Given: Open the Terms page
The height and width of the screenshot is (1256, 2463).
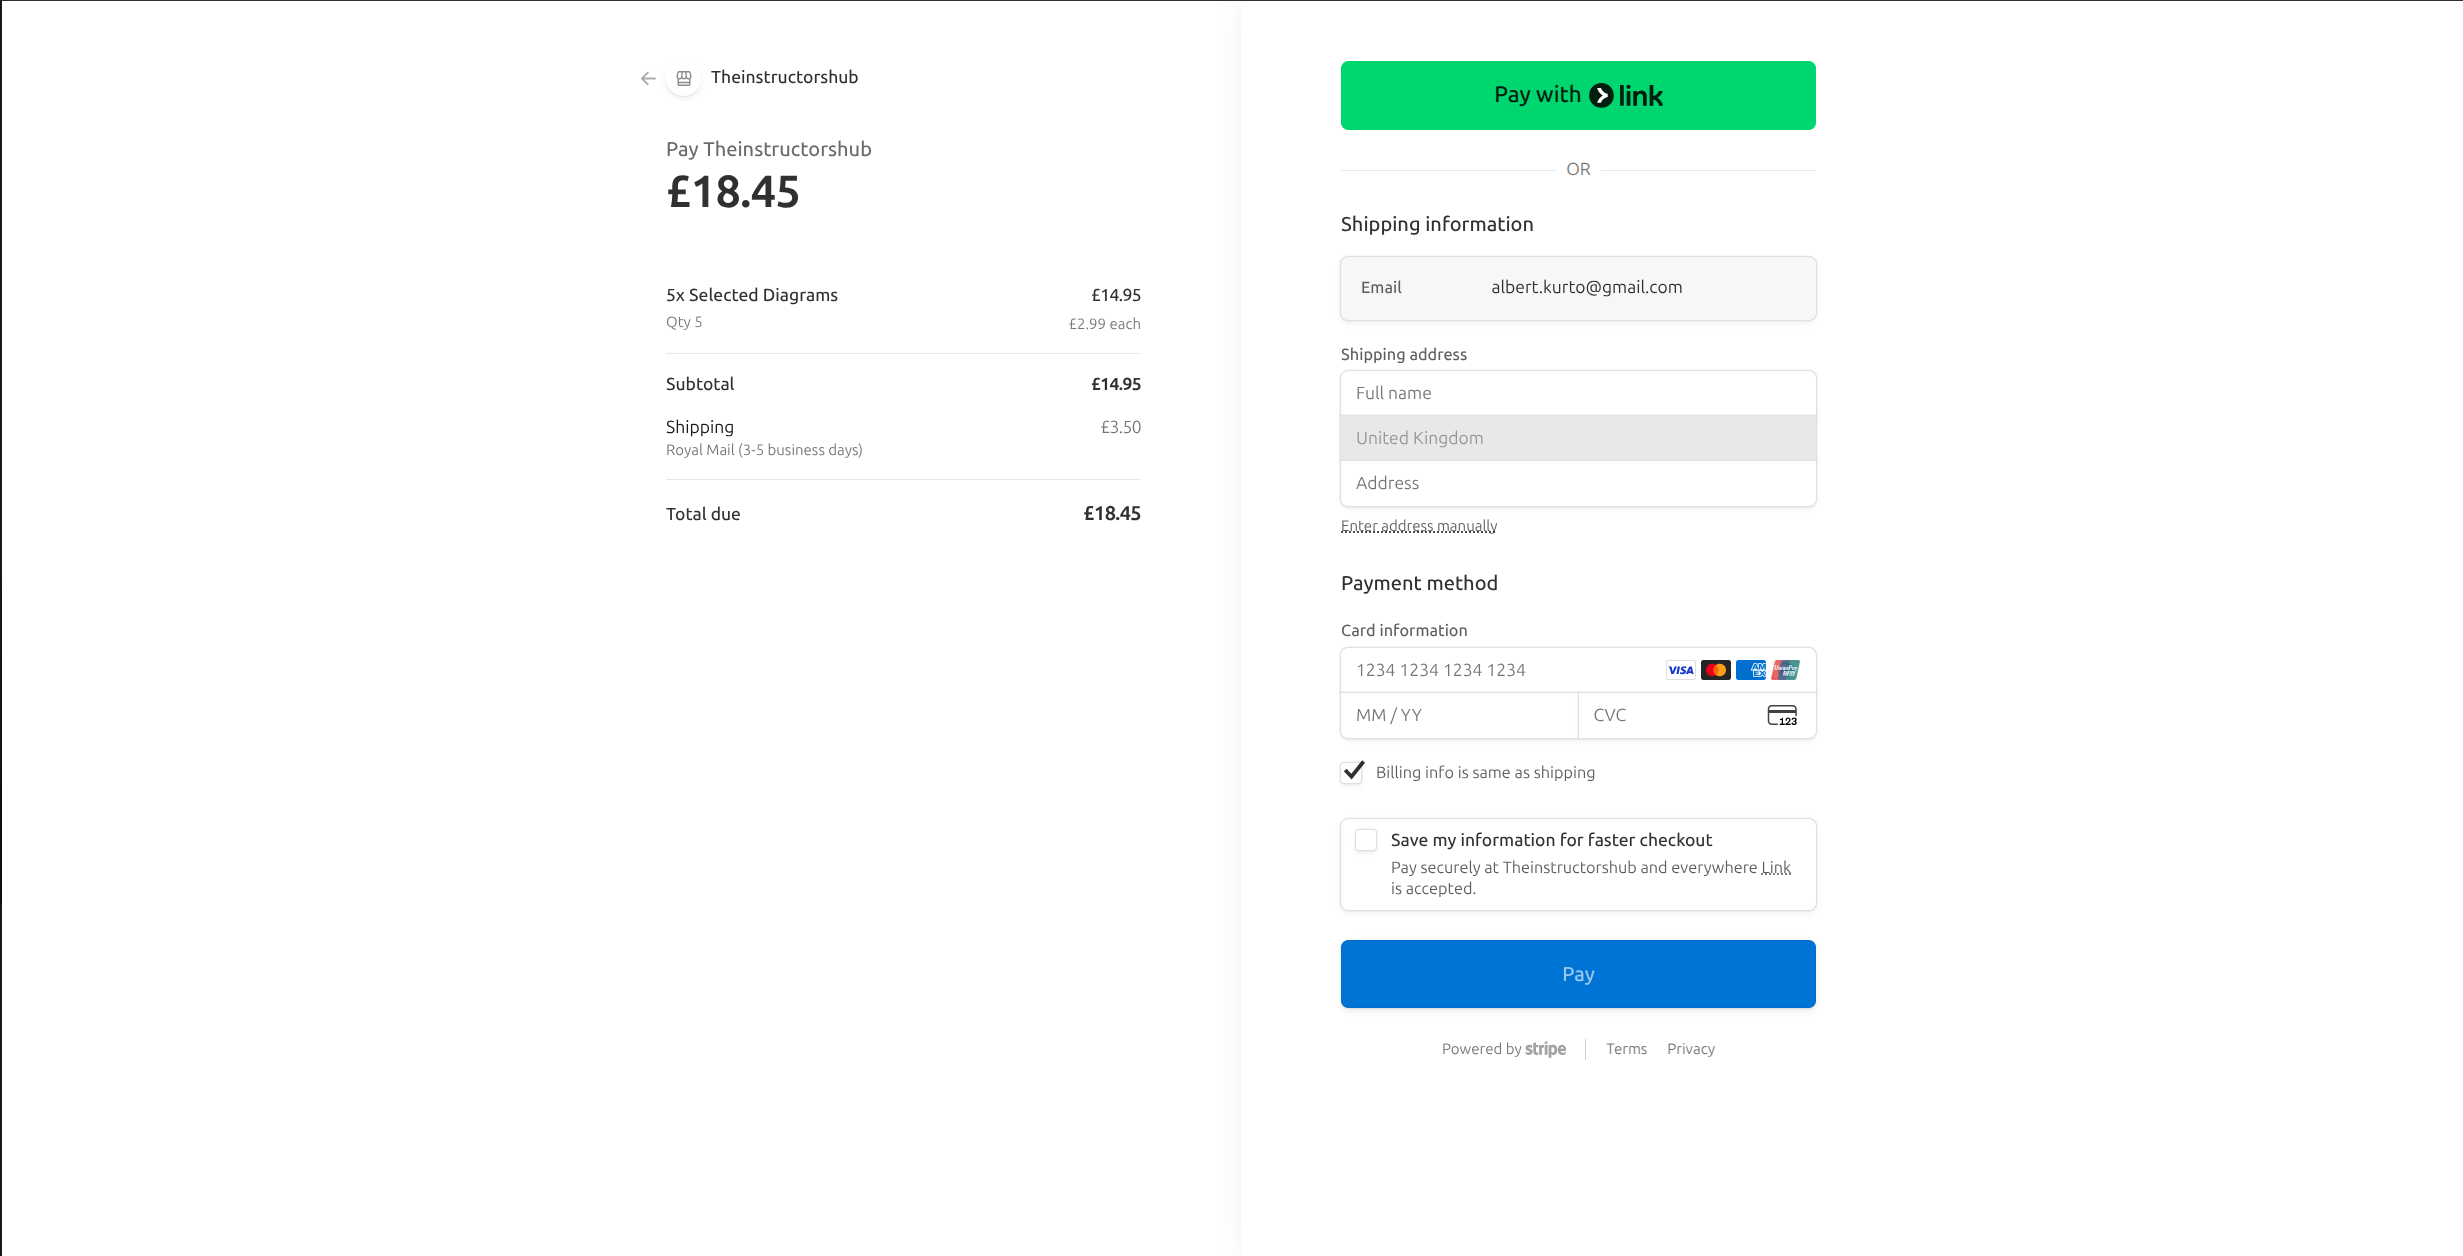Looking at the screenshot, I should coord(1626,1048).
